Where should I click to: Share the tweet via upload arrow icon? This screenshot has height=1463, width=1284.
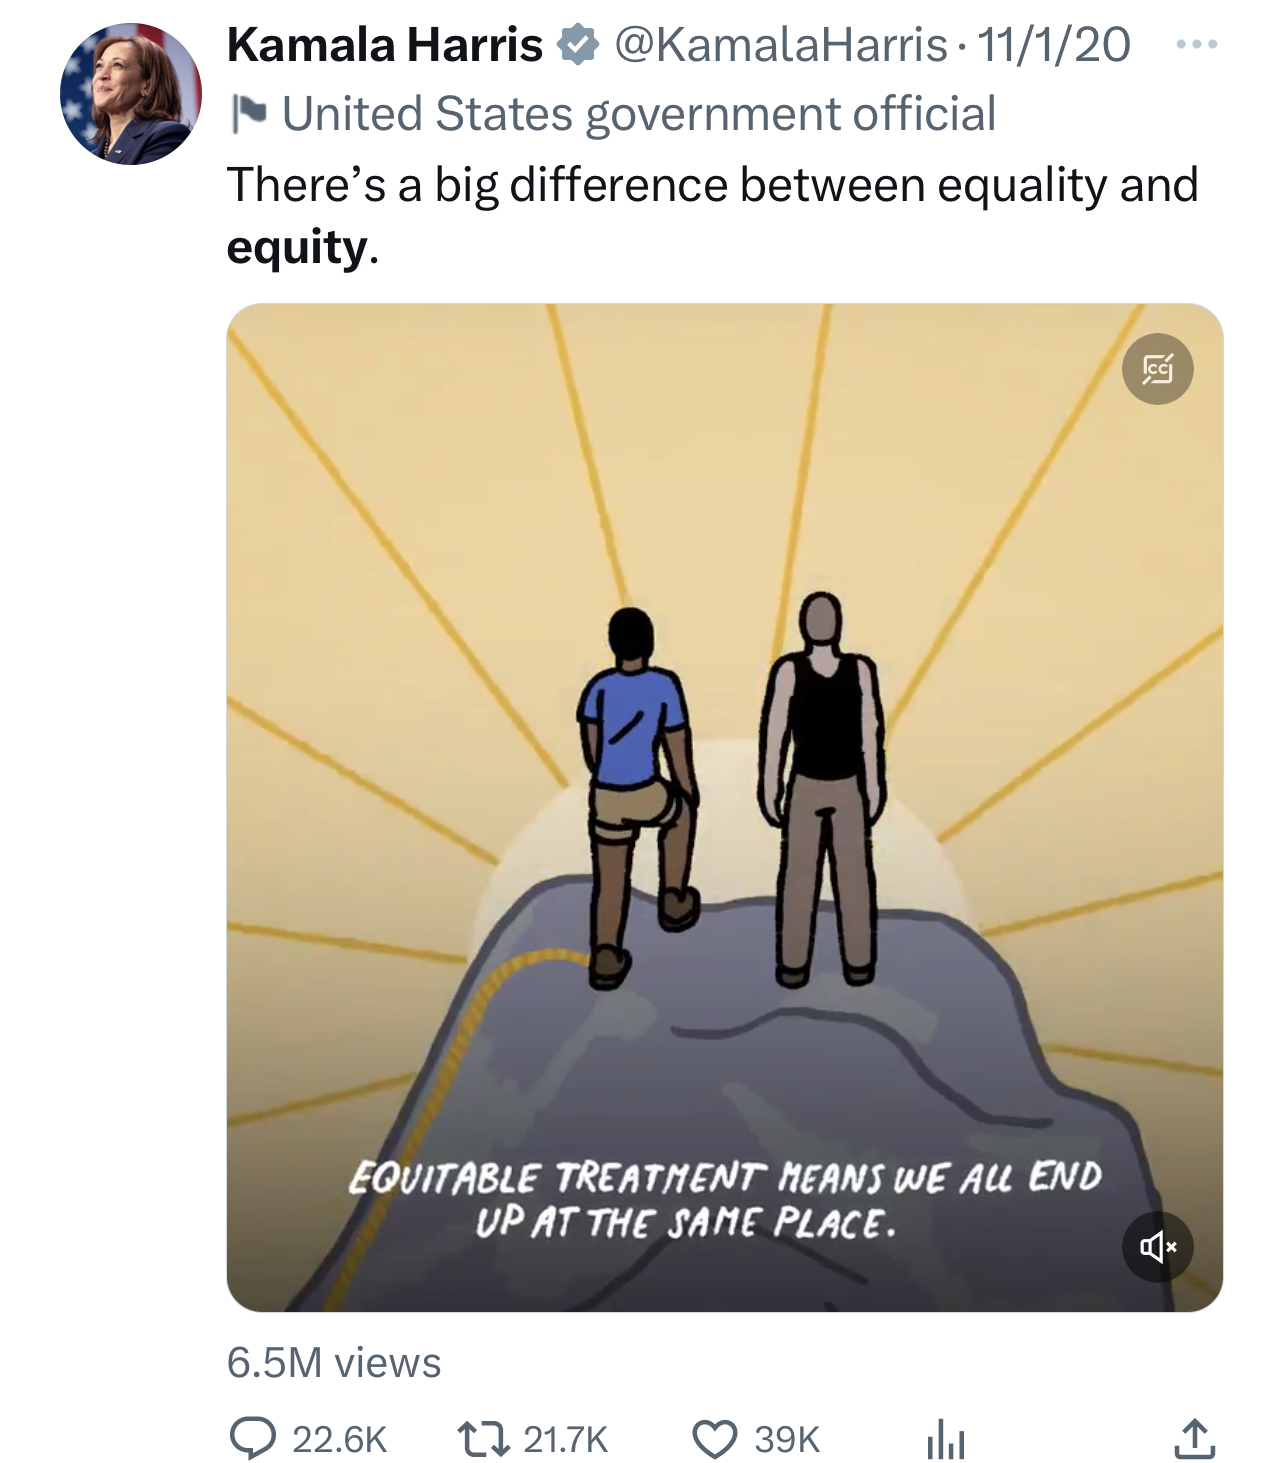1194,1437
